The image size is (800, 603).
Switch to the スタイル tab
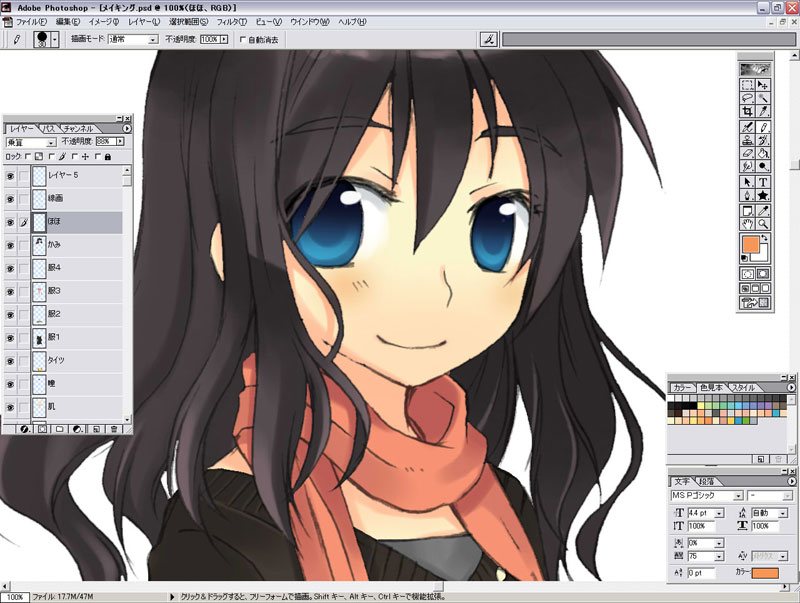743,388
